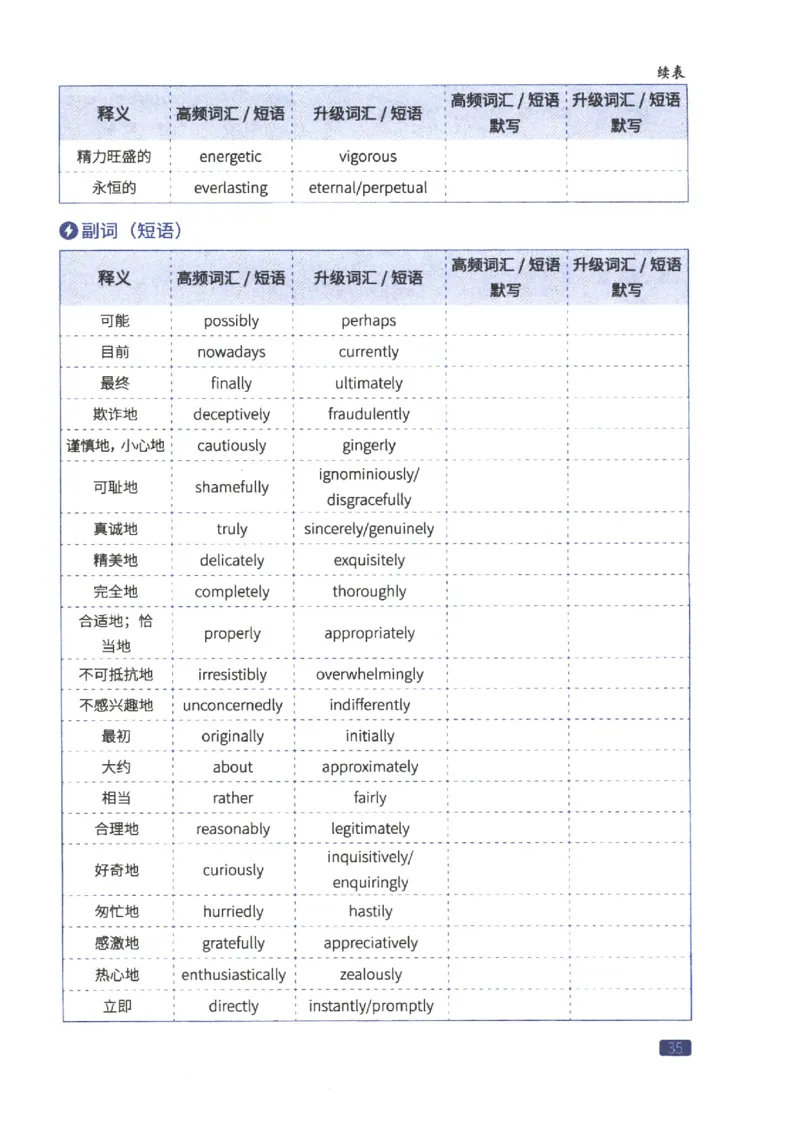
Task: Select "overwhelmingly" beside 不可抵抗地
Action: click(369, 674)
